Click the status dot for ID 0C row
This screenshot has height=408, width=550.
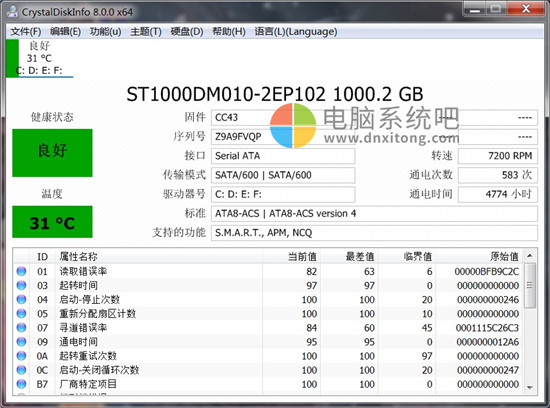pyautogui.click(x=21, y=370)
